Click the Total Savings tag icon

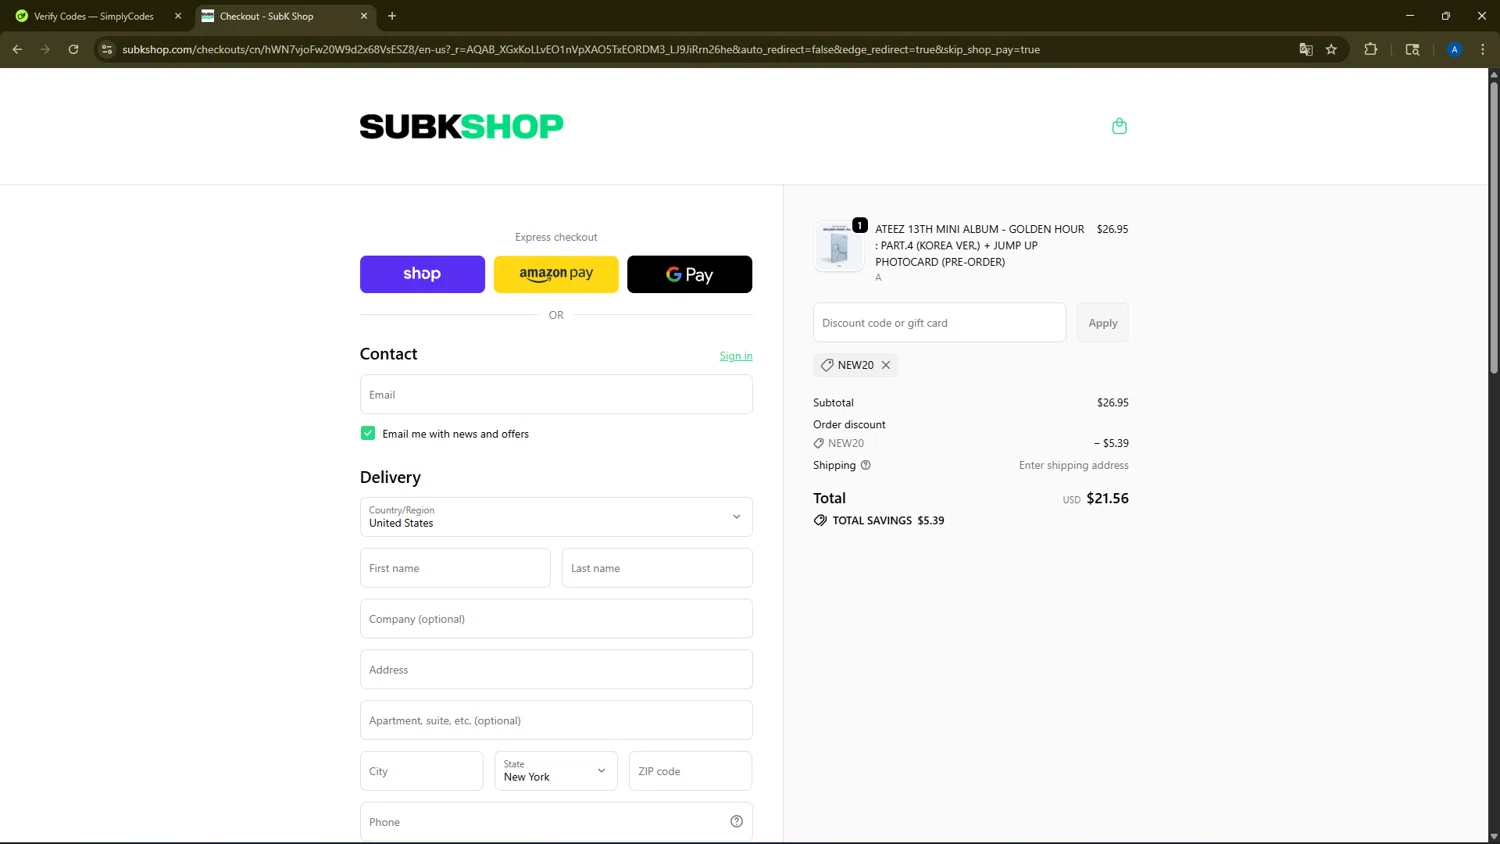[820, 520]
